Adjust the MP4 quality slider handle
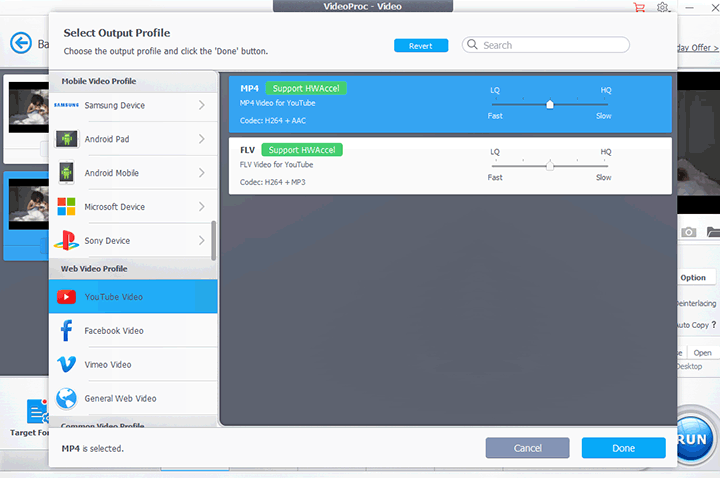Screen dimensions: 720x478 550,104
